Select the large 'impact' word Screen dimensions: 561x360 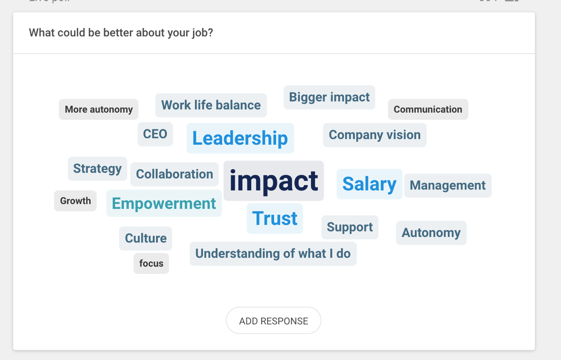click(274, 181)
